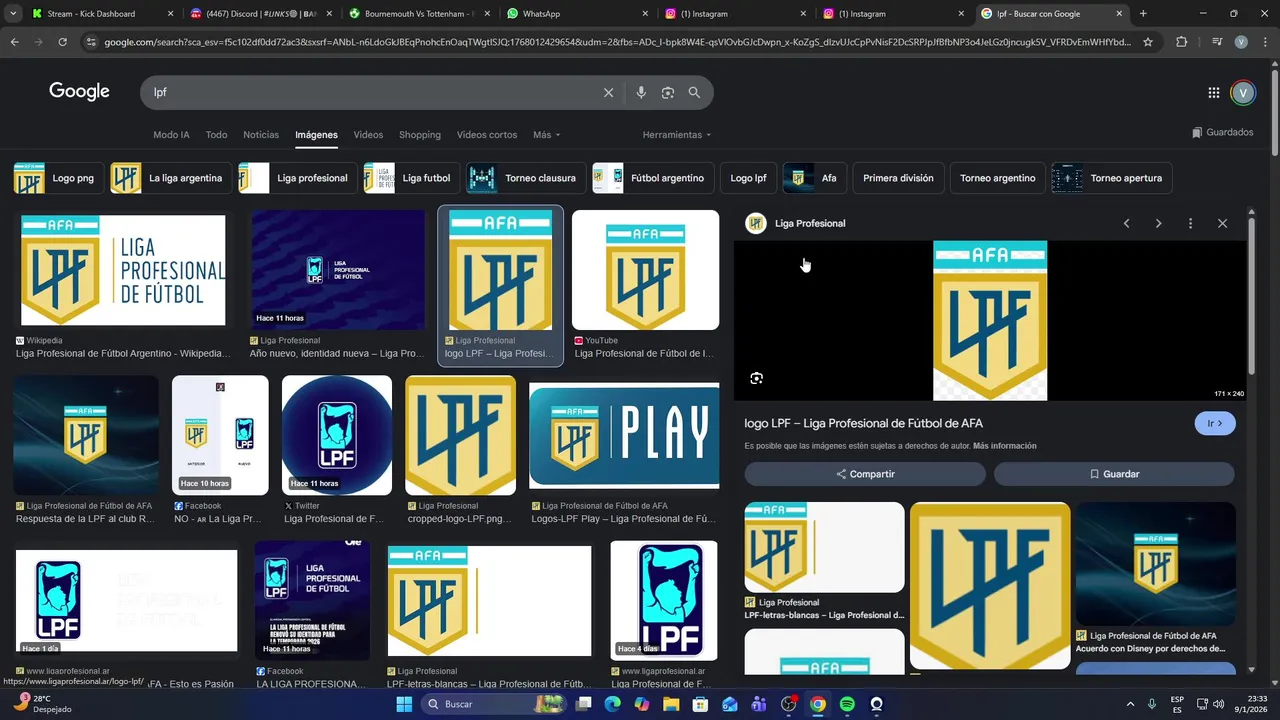Image resolution: width=1280 pixels, height=720 pixels.
Task: Click the Lens icon on the previewed image
Action: (x=756, y=378)
